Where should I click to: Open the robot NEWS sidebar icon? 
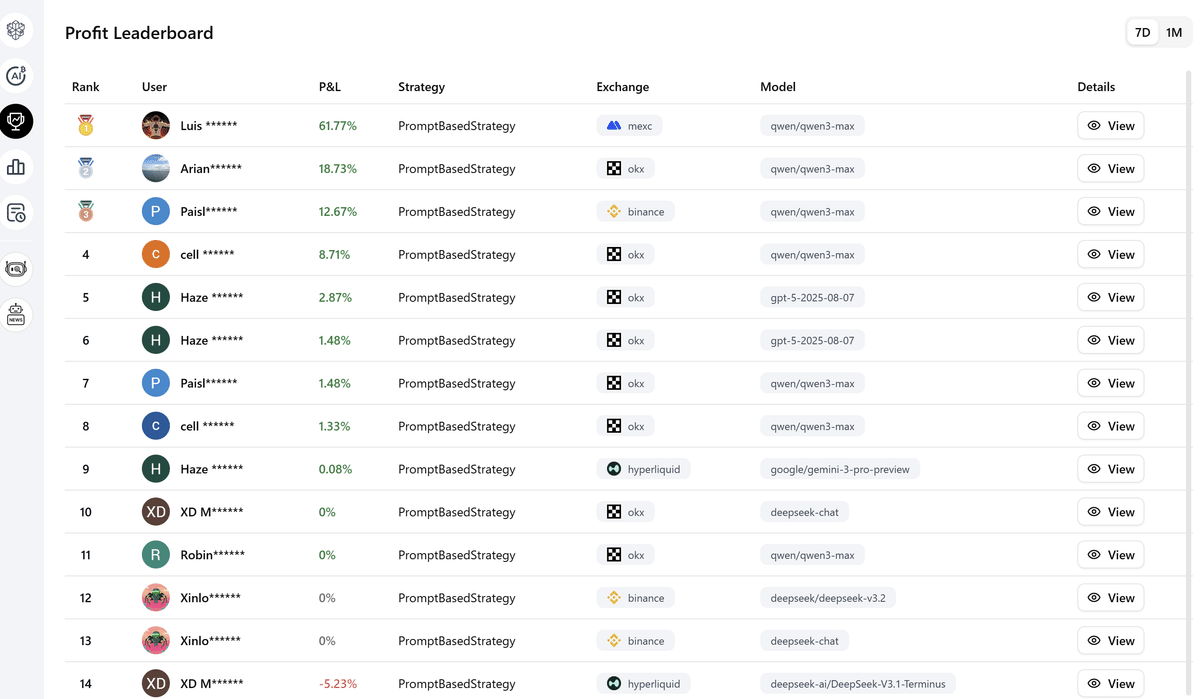[16, 314]
